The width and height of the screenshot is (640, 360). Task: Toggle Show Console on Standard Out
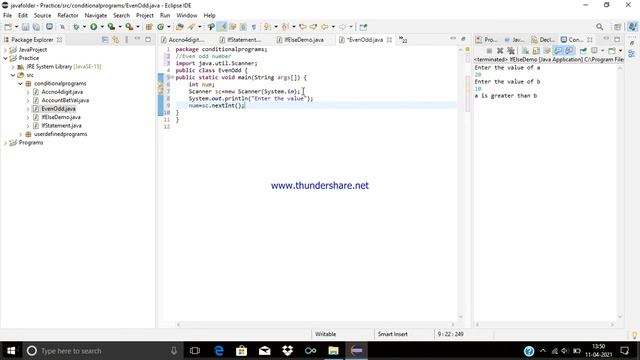(x=558, y=51)
